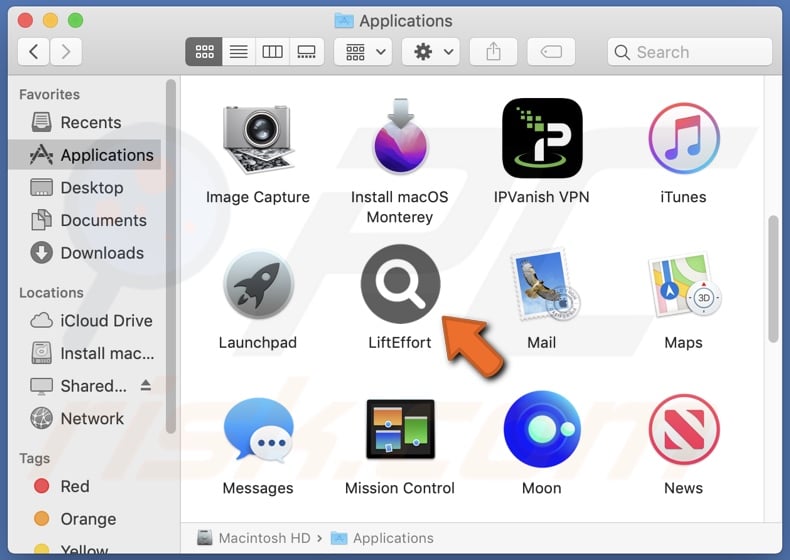This screenshot has width=790, height=560.
Task: Click into the Search field
Action: click(690, 52)
